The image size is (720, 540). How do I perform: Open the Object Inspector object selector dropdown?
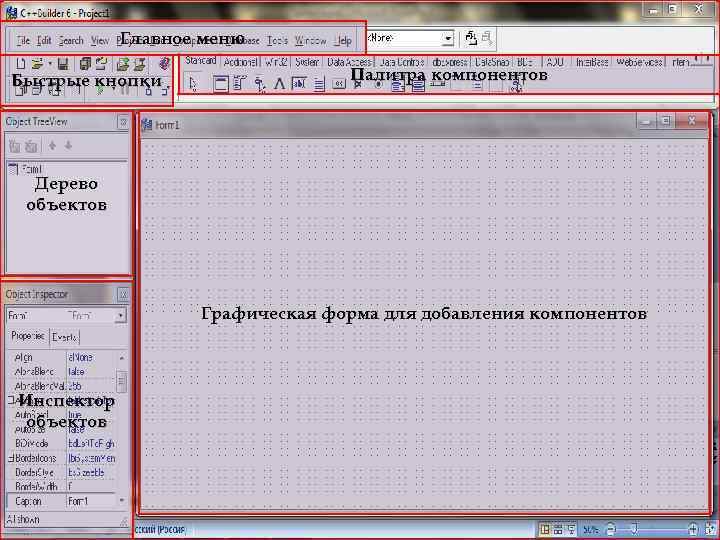click(121, 315)
